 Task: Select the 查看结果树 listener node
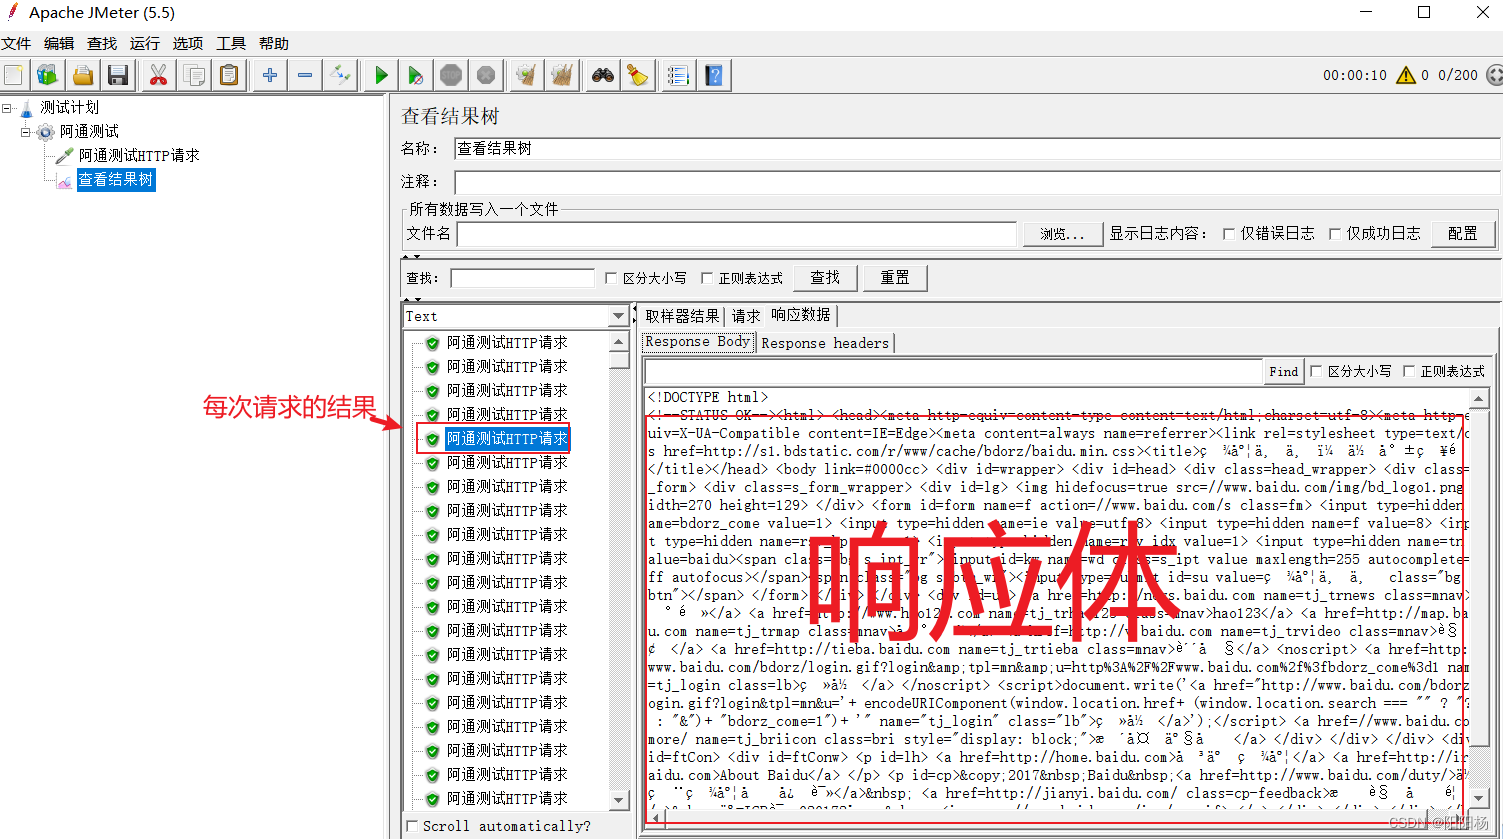(116, 180)
